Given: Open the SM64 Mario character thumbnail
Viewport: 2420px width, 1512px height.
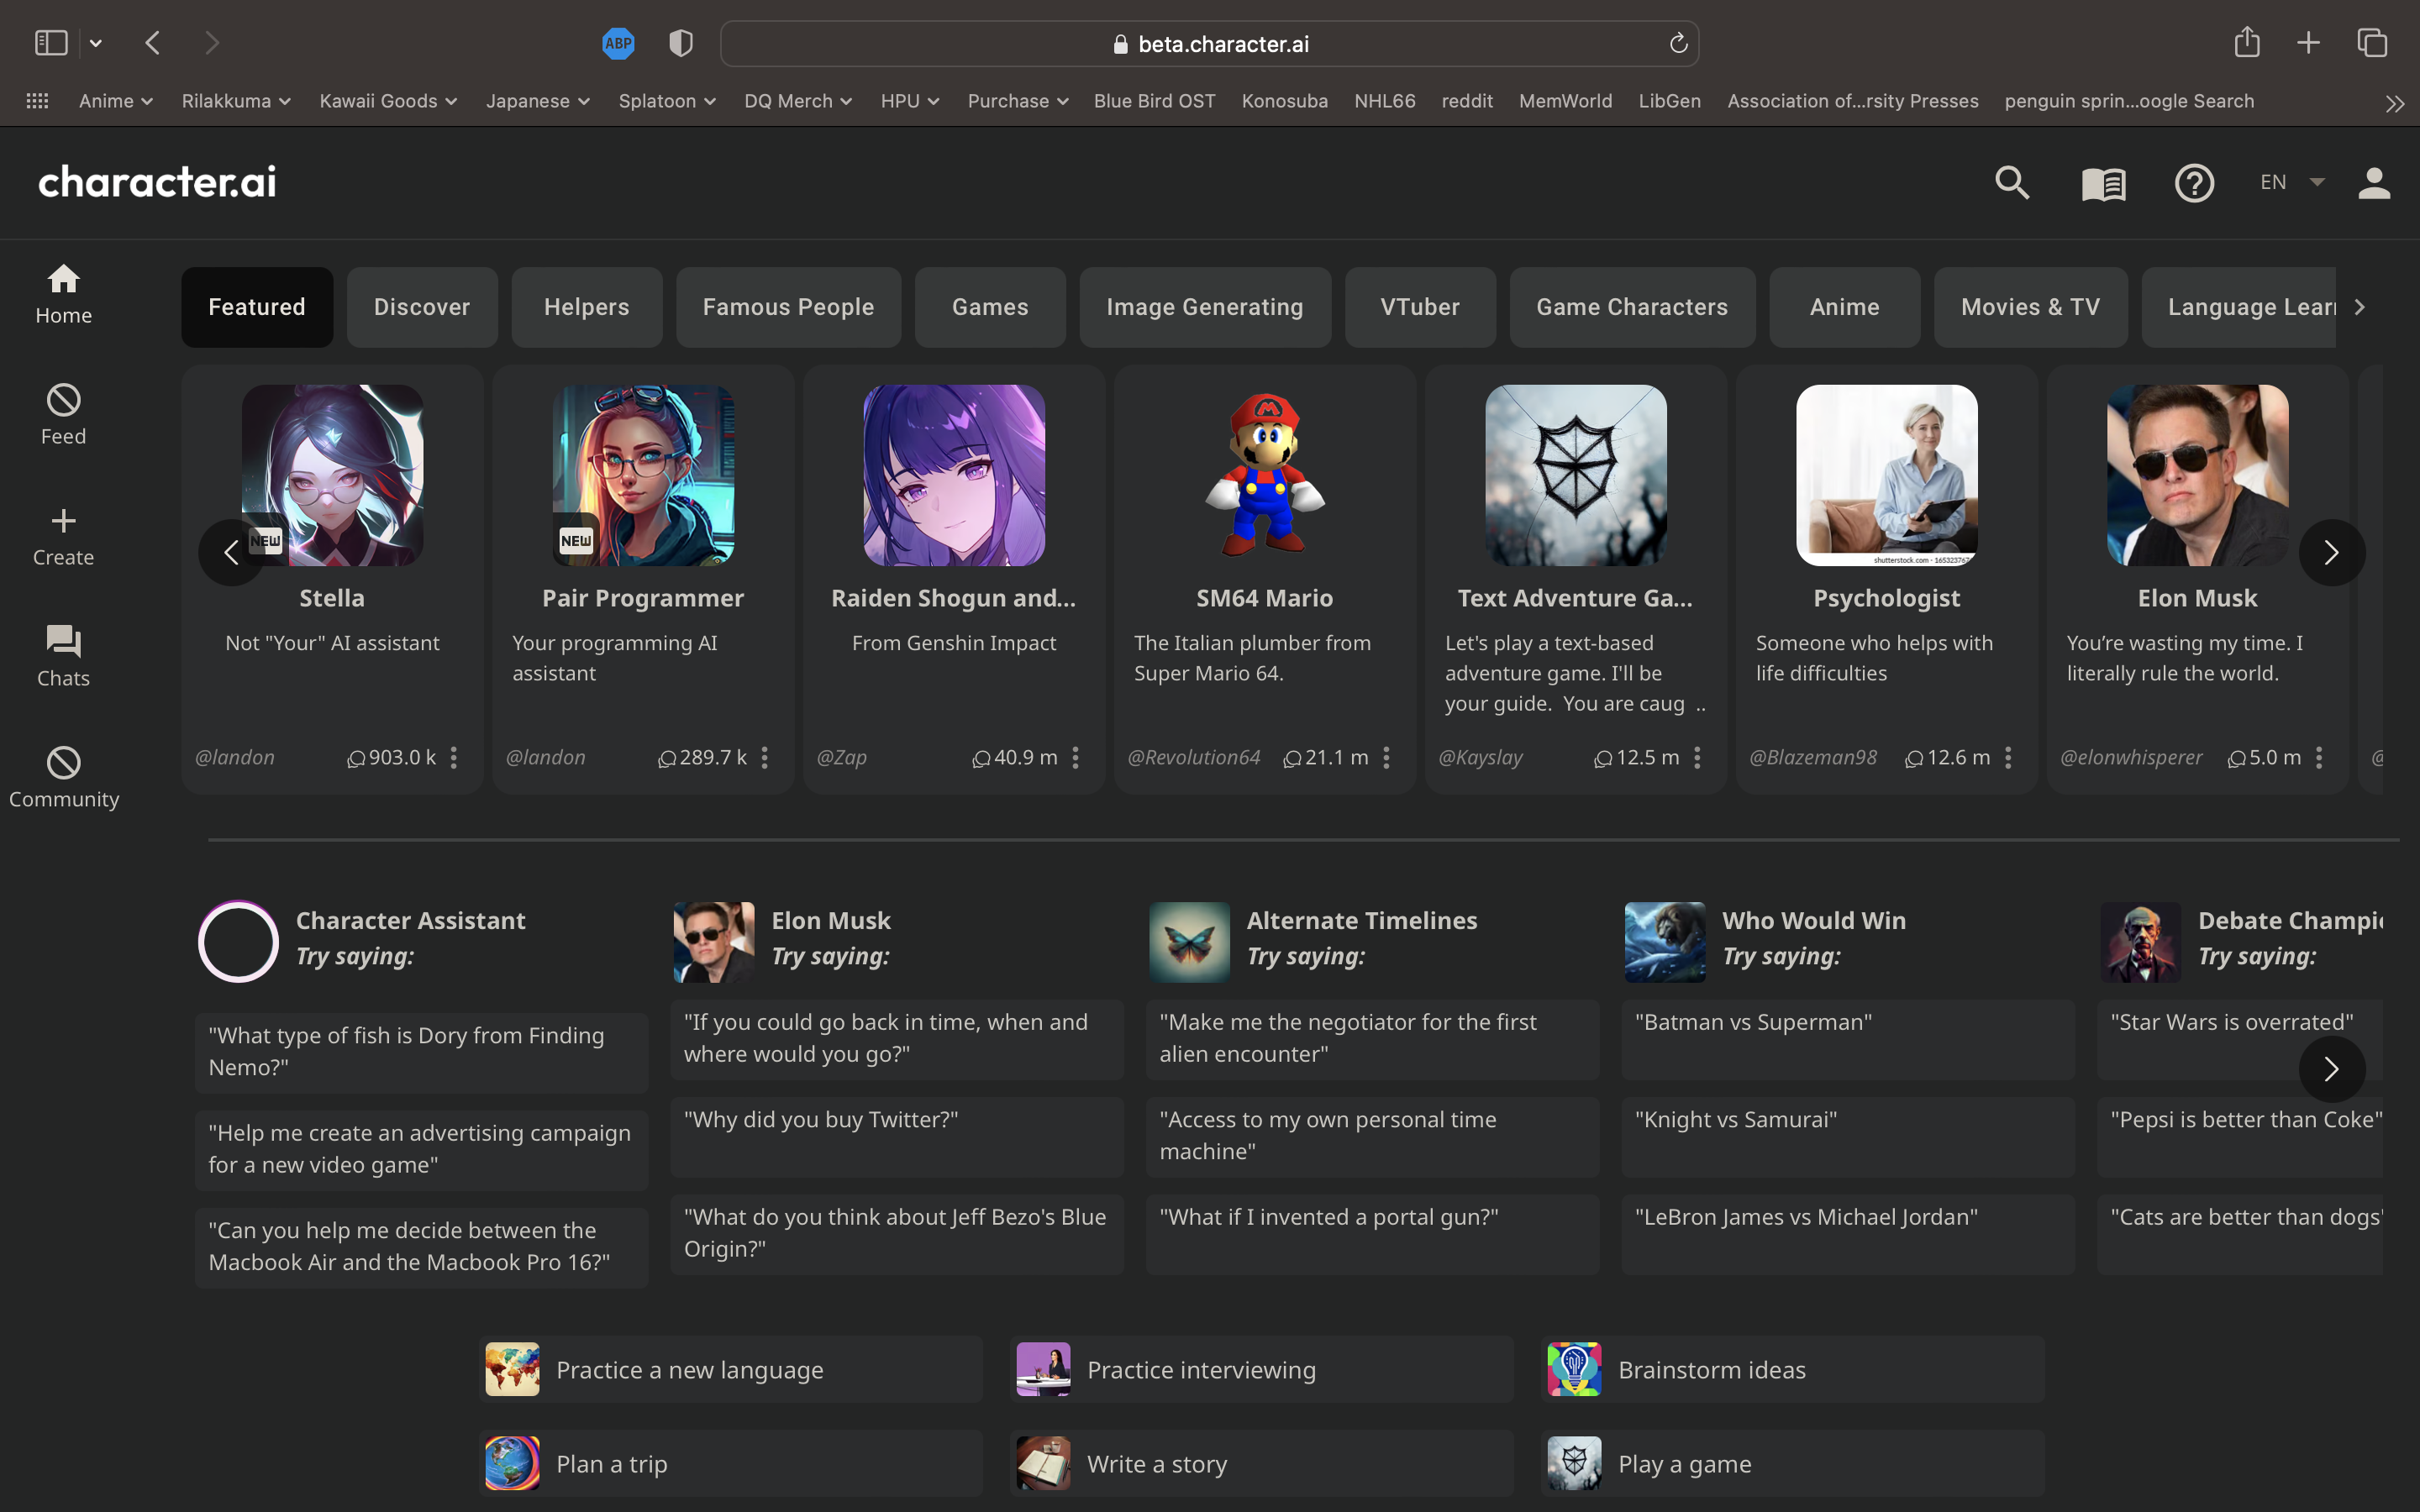Looking at the screenshot, I should 1264,475.
